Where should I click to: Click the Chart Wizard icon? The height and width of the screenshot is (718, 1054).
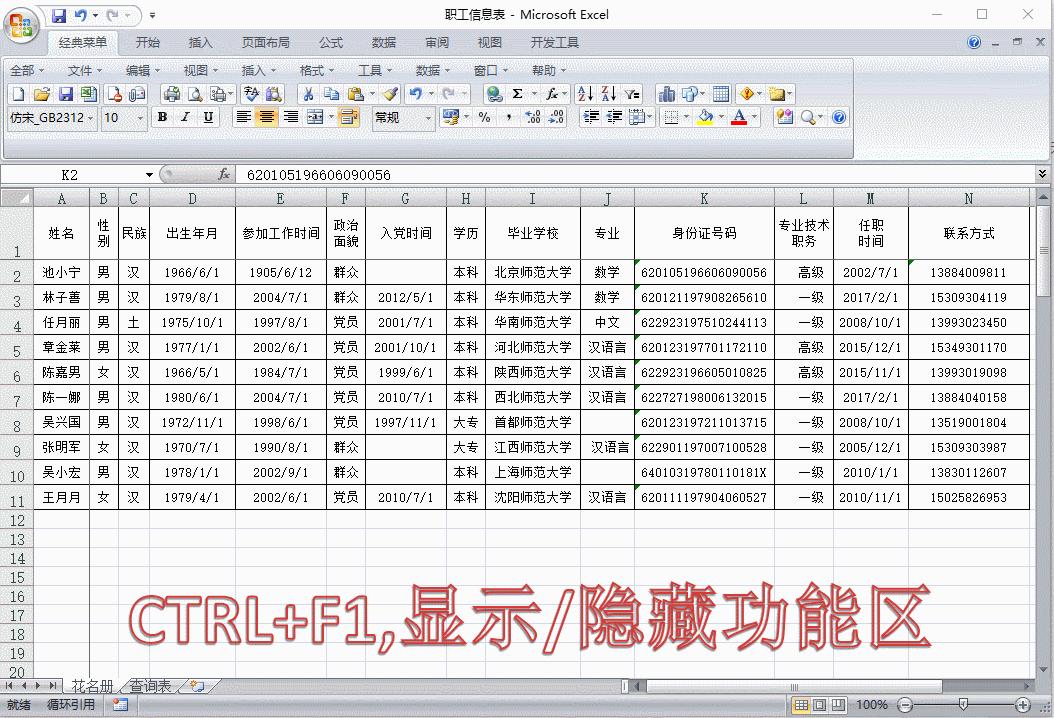(669, 93)
